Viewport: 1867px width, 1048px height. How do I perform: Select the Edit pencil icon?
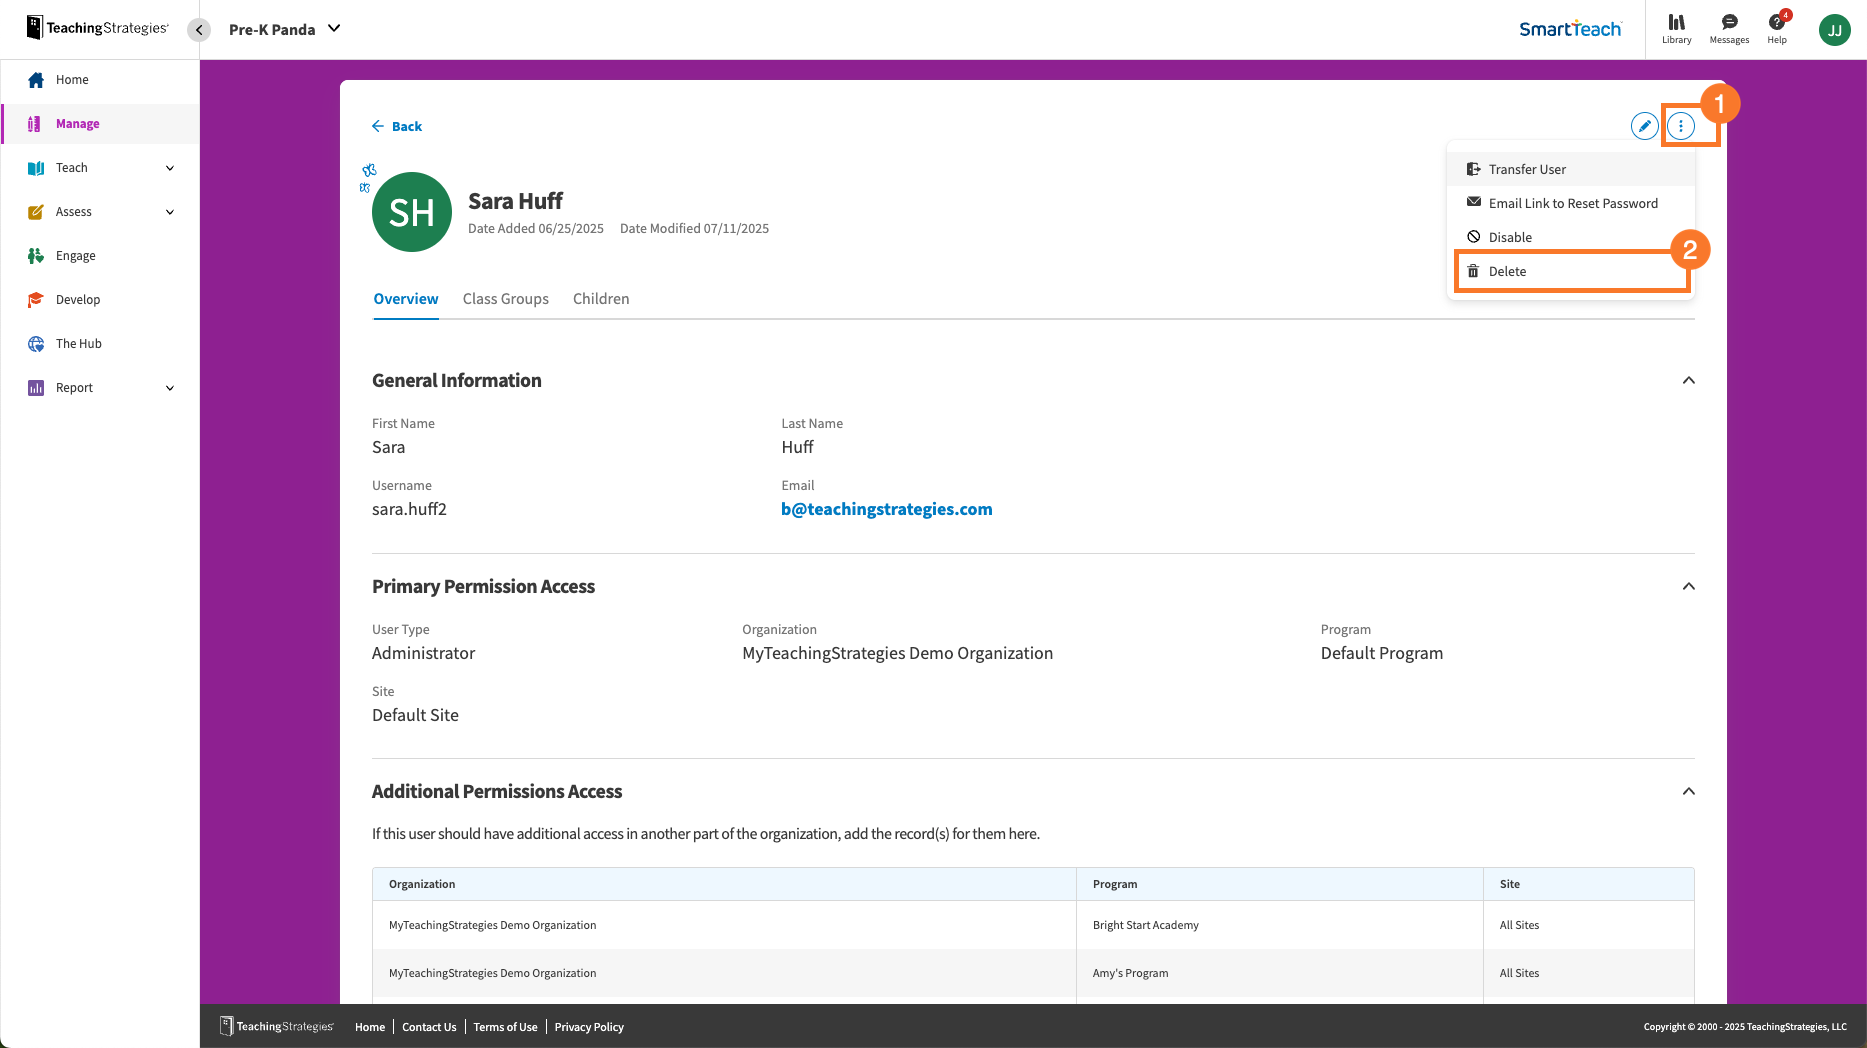(1645, 126)
